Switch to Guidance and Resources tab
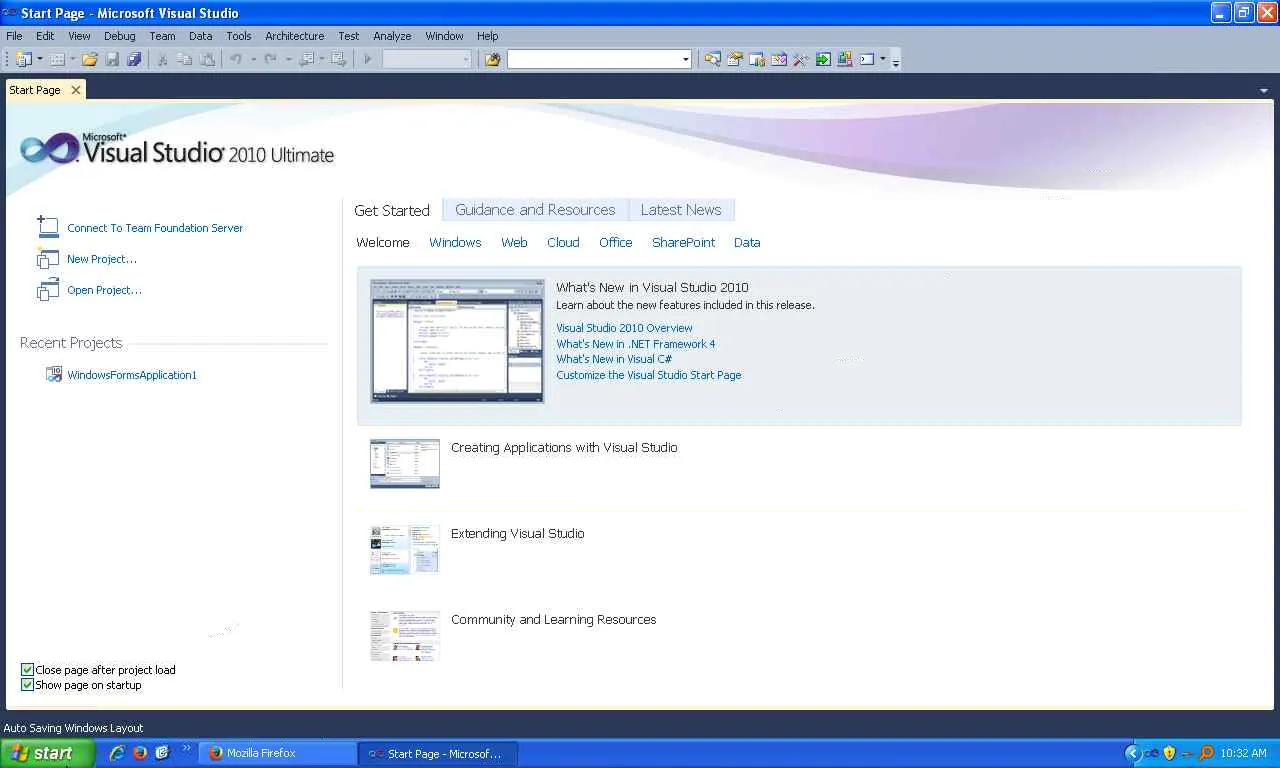The image size is (1280, 768). (x=535, y=210)
